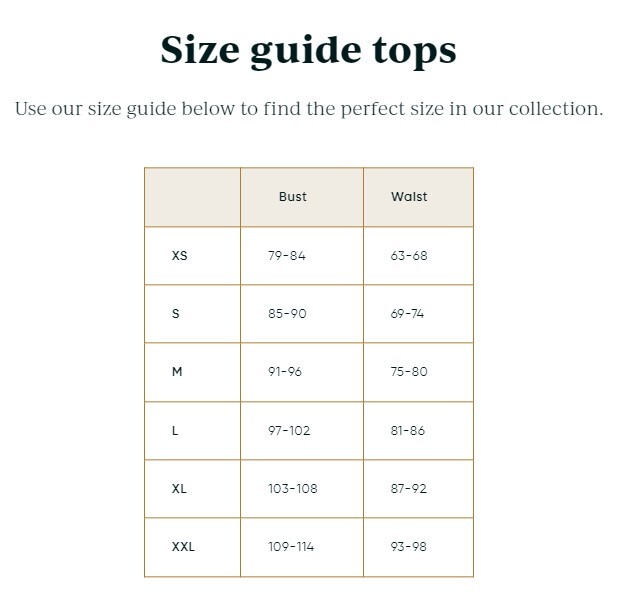Click the 79-84 bust measurement
Viewport: 625px width, 595px height.
coord(287,256)
